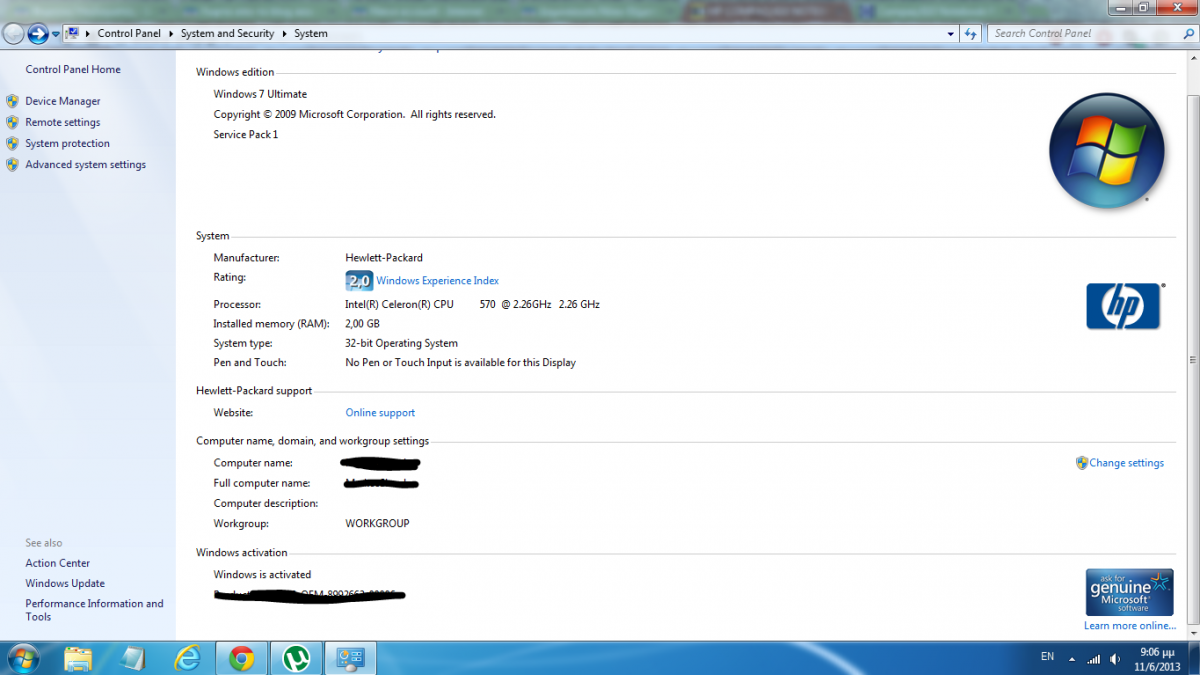The height and width of the screenshot is (675, 1200).
Task: Open the Online support website link
Action: 380,412
